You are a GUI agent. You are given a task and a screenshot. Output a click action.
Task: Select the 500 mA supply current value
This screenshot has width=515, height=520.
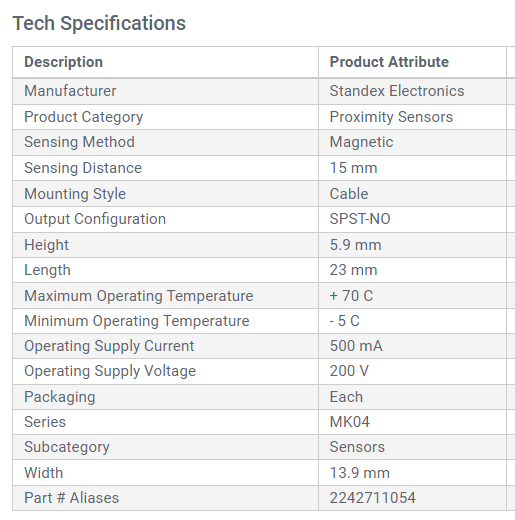coord(356,346)
